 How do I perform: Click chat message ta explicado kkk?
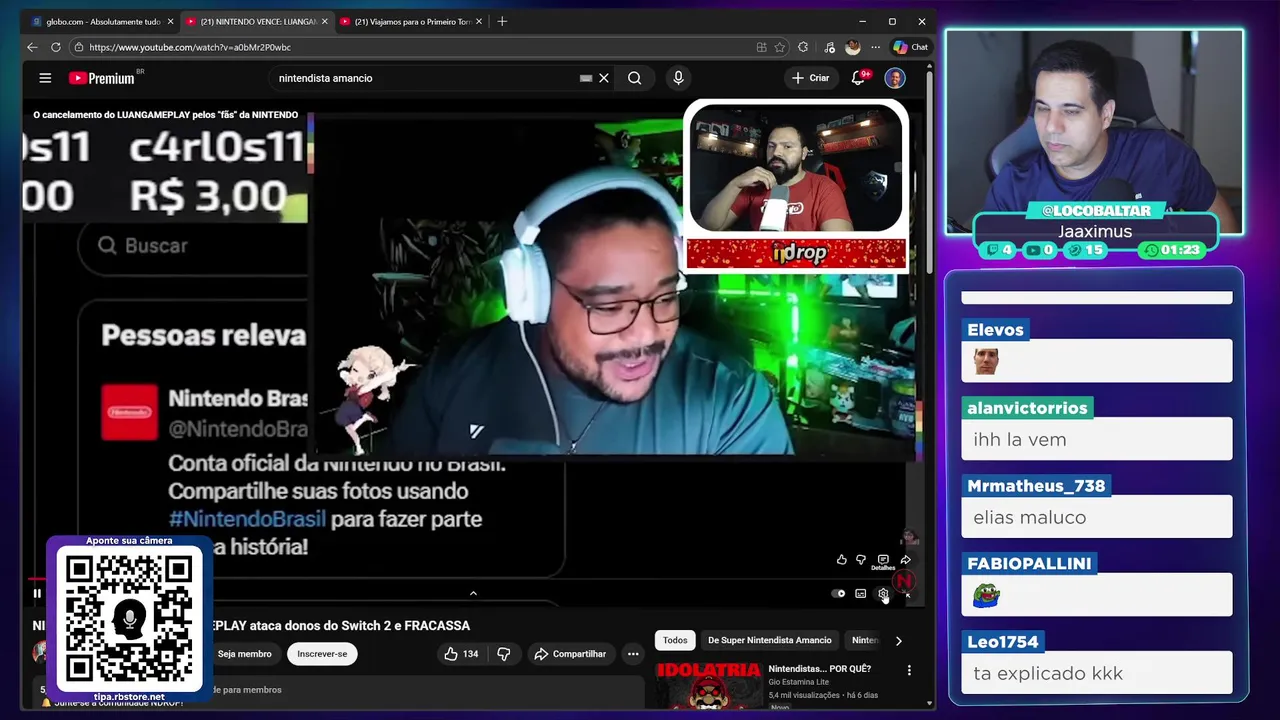point(1096,673)
